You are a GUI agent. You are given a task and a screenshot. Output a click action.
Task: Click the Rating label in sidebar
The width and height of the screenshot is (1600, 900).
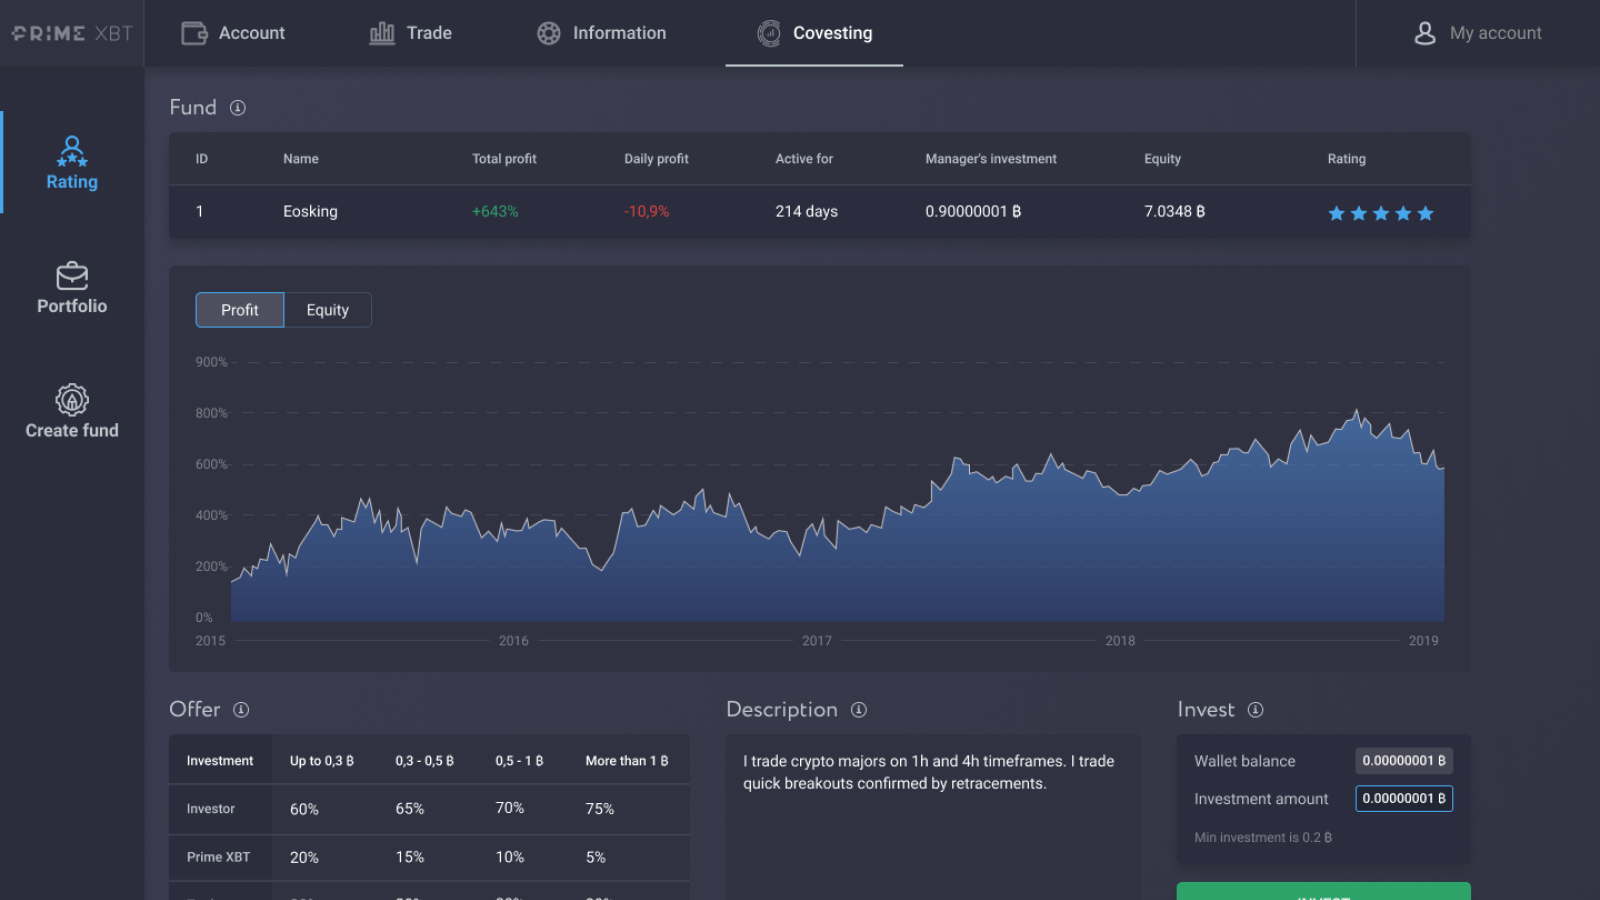point(72,182)
